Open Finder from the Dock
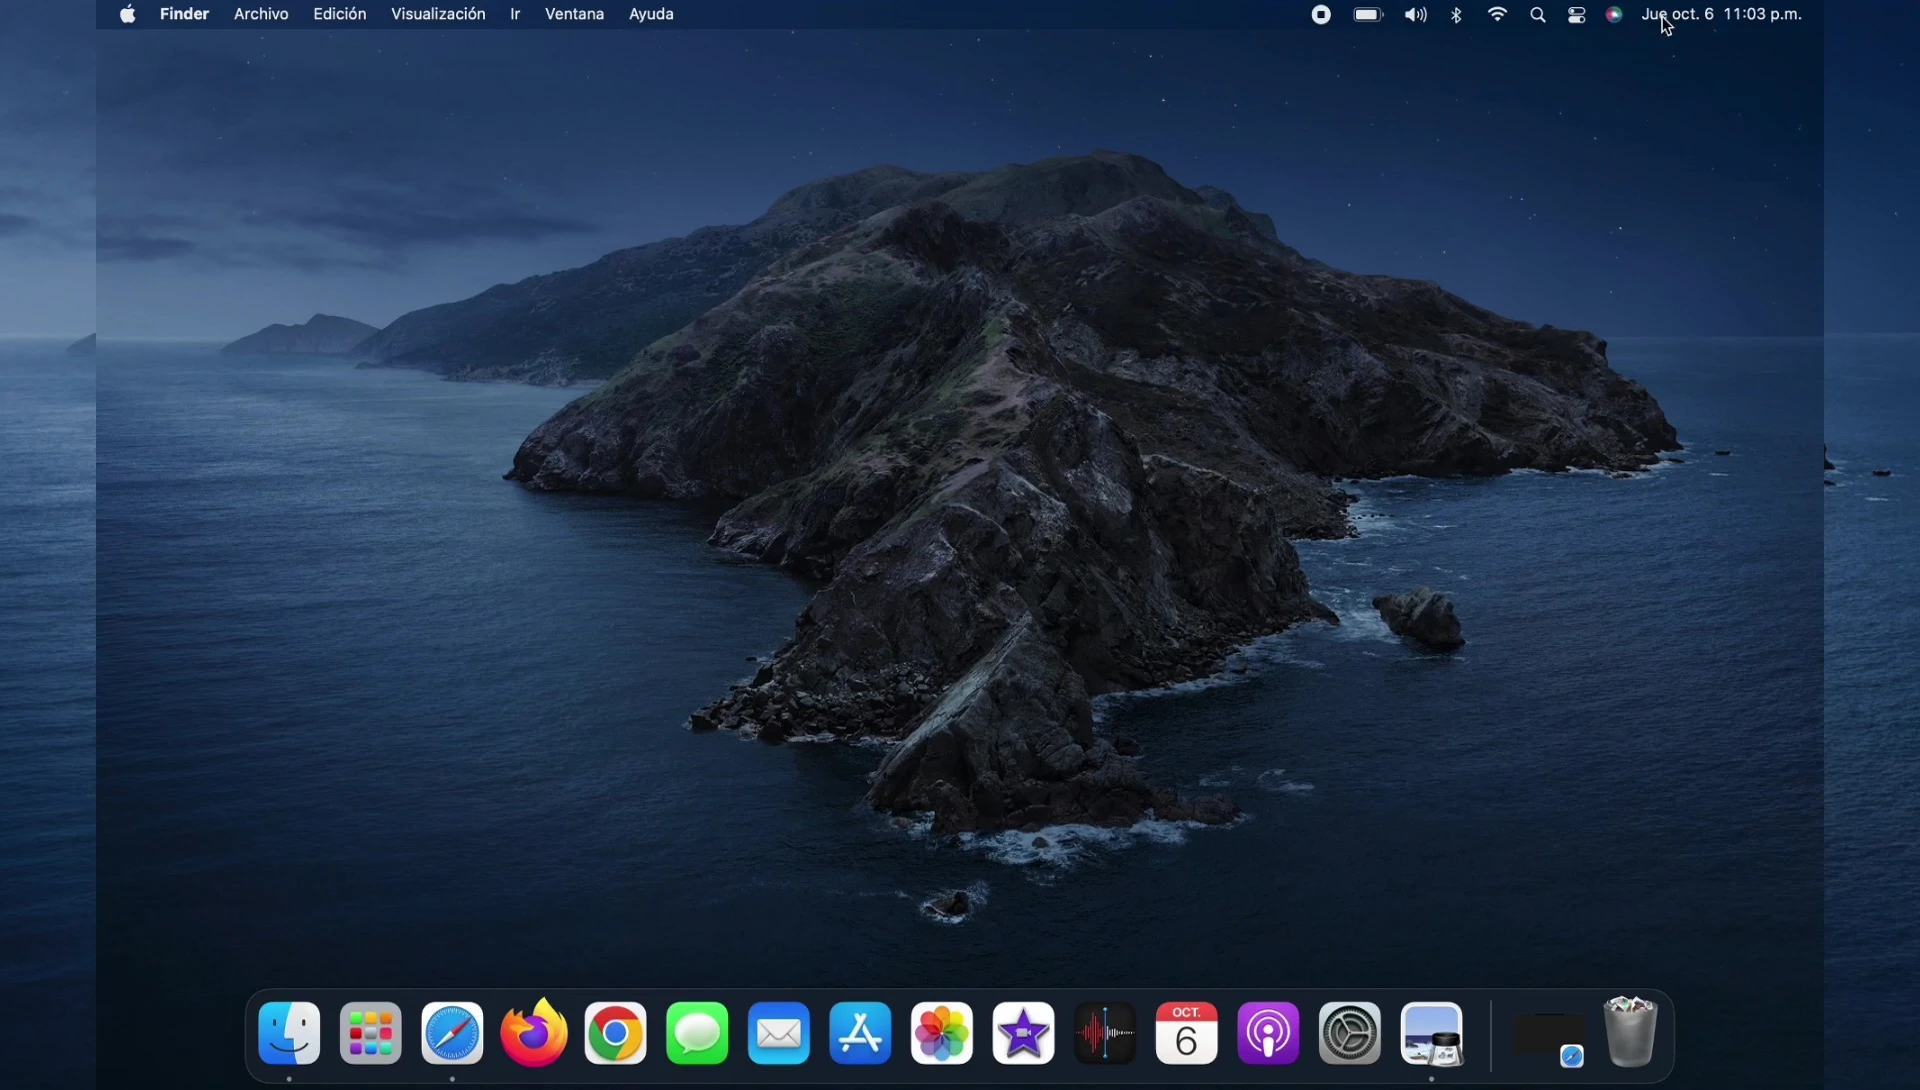Image resolution: width=1920 pixels, height=1090 pixels. pos(289,1034)
